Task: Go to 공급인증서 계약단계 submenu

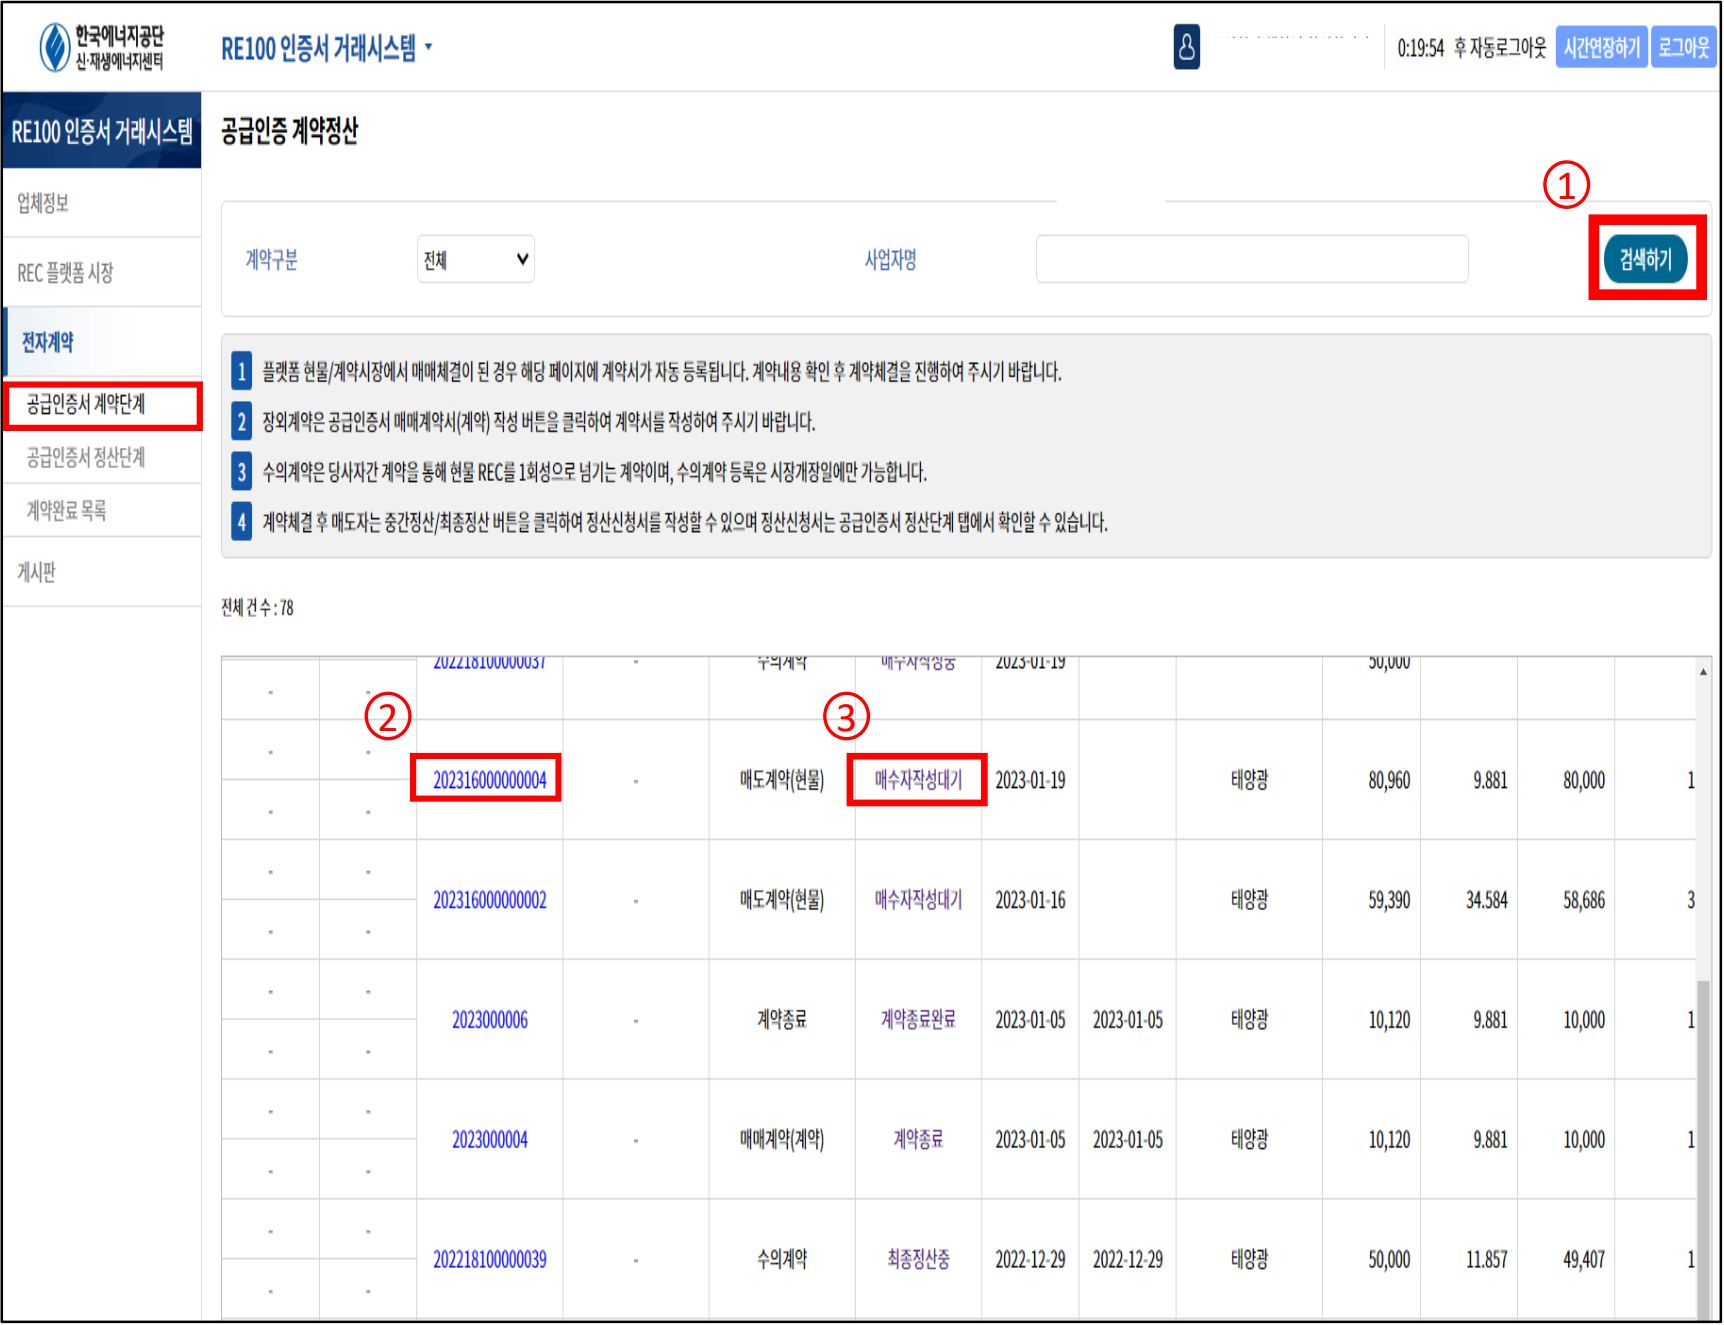Action: [86, 405]
